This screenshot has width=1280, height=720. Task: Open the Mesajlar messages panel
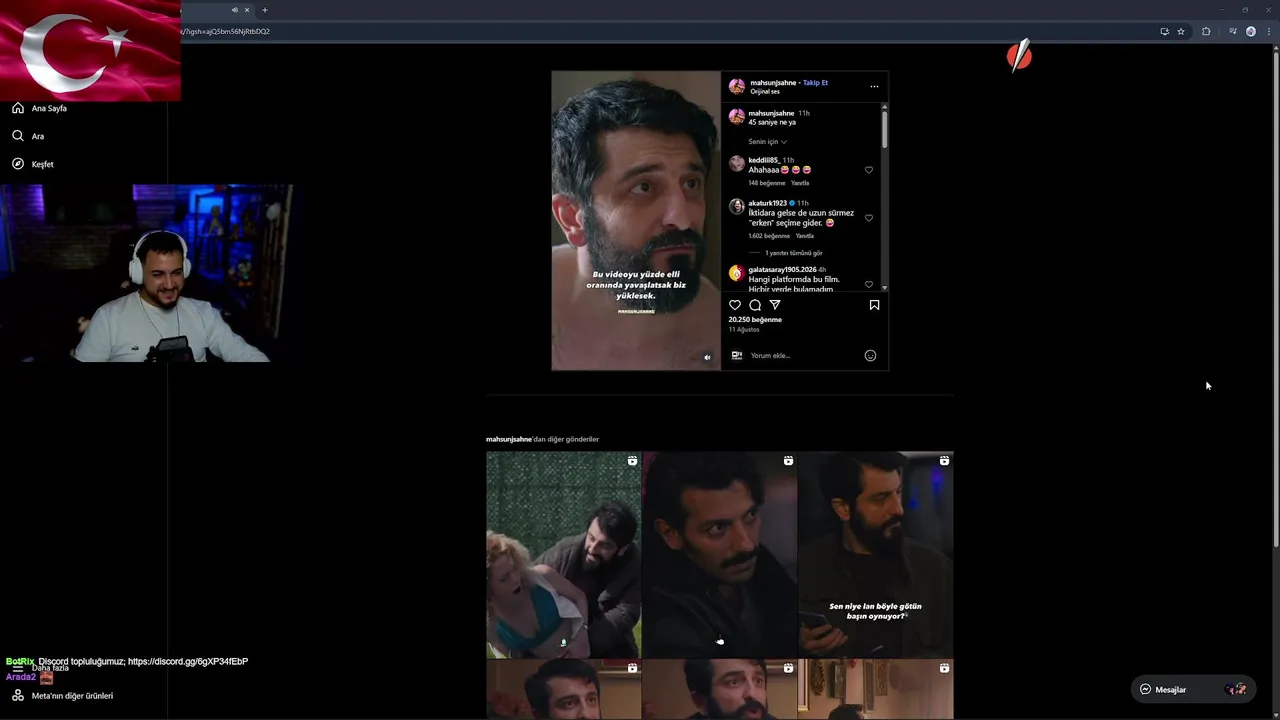pos(1191,689)
